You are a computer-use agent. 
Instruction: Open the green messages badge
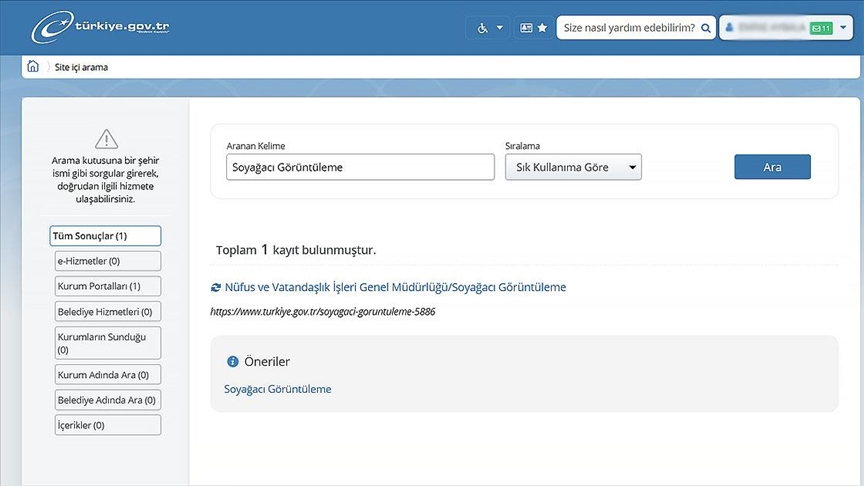click(821, 28)
